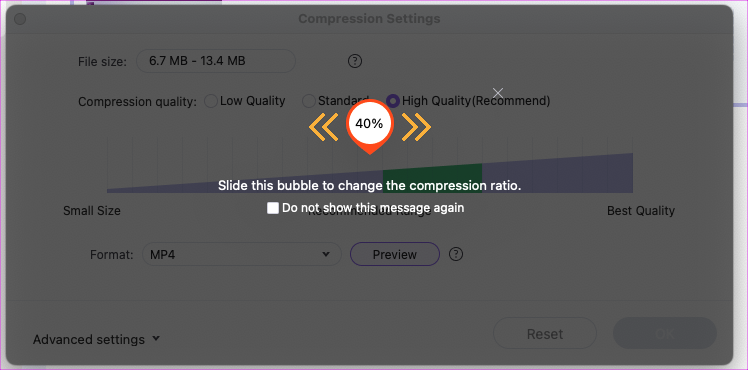Open the MP4 format dropdown
Viewport: 748px width, 370px height.
click(242, 254)
